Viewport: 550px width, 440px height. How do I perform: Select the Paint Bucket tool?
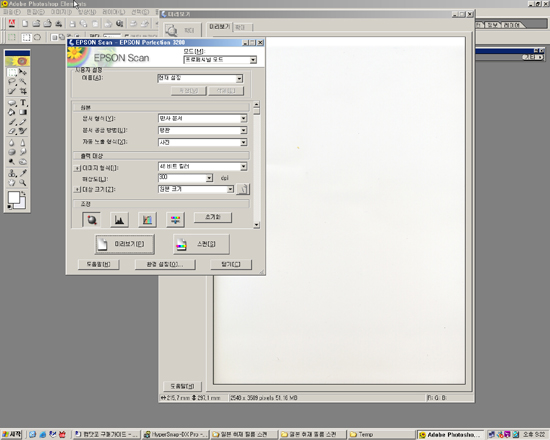12,112
